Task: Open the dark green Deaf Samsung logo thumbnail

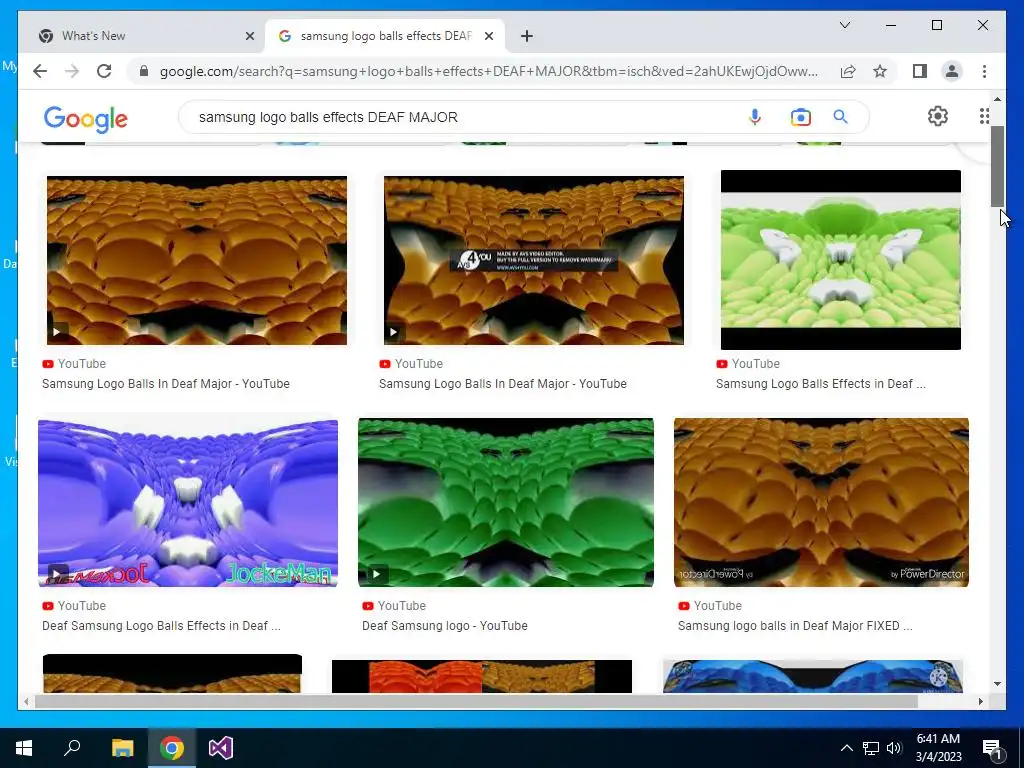Action: click(505, 503)
